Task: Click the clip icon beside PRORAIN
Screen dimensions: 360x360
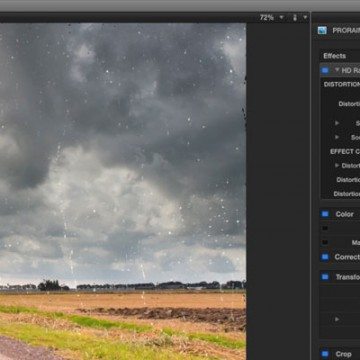Action: click(x=322, y=30)
